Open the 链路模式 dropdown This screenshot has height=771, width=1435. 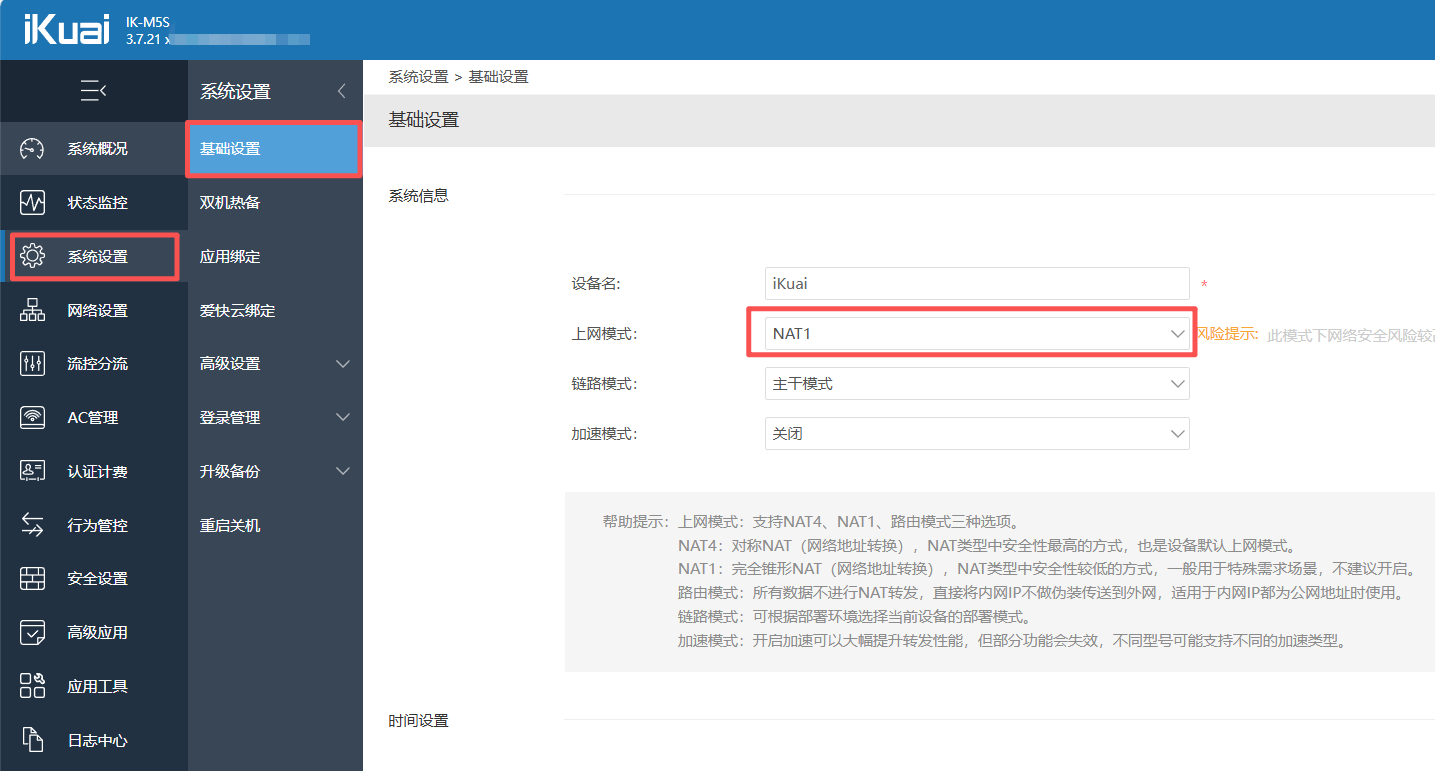pos(975,384)
